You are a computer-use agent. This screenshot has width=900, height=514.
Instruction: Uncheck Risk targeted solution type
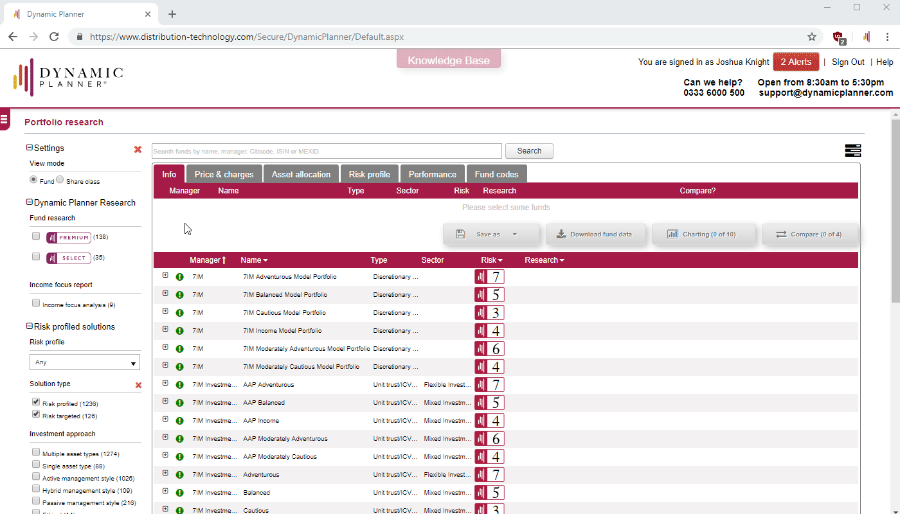[x=36, y=414]
